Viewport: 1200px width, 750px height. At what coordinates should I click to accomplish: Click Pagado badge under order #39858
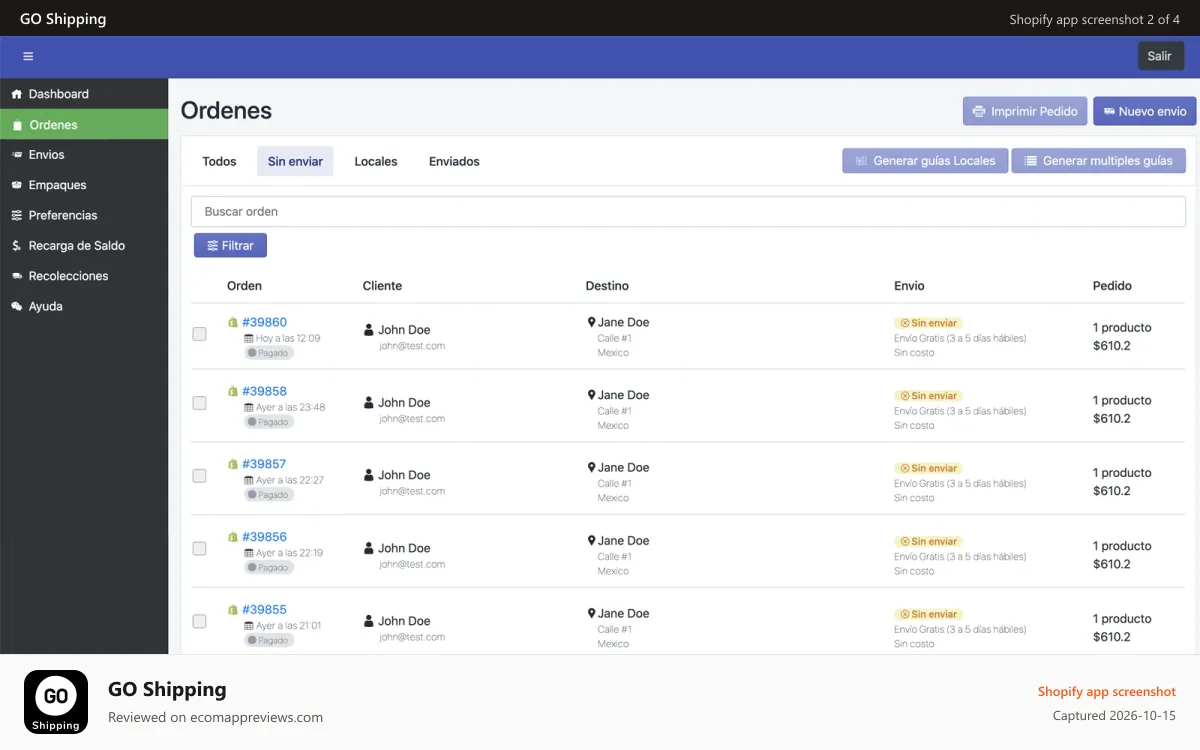click(269, 422)
